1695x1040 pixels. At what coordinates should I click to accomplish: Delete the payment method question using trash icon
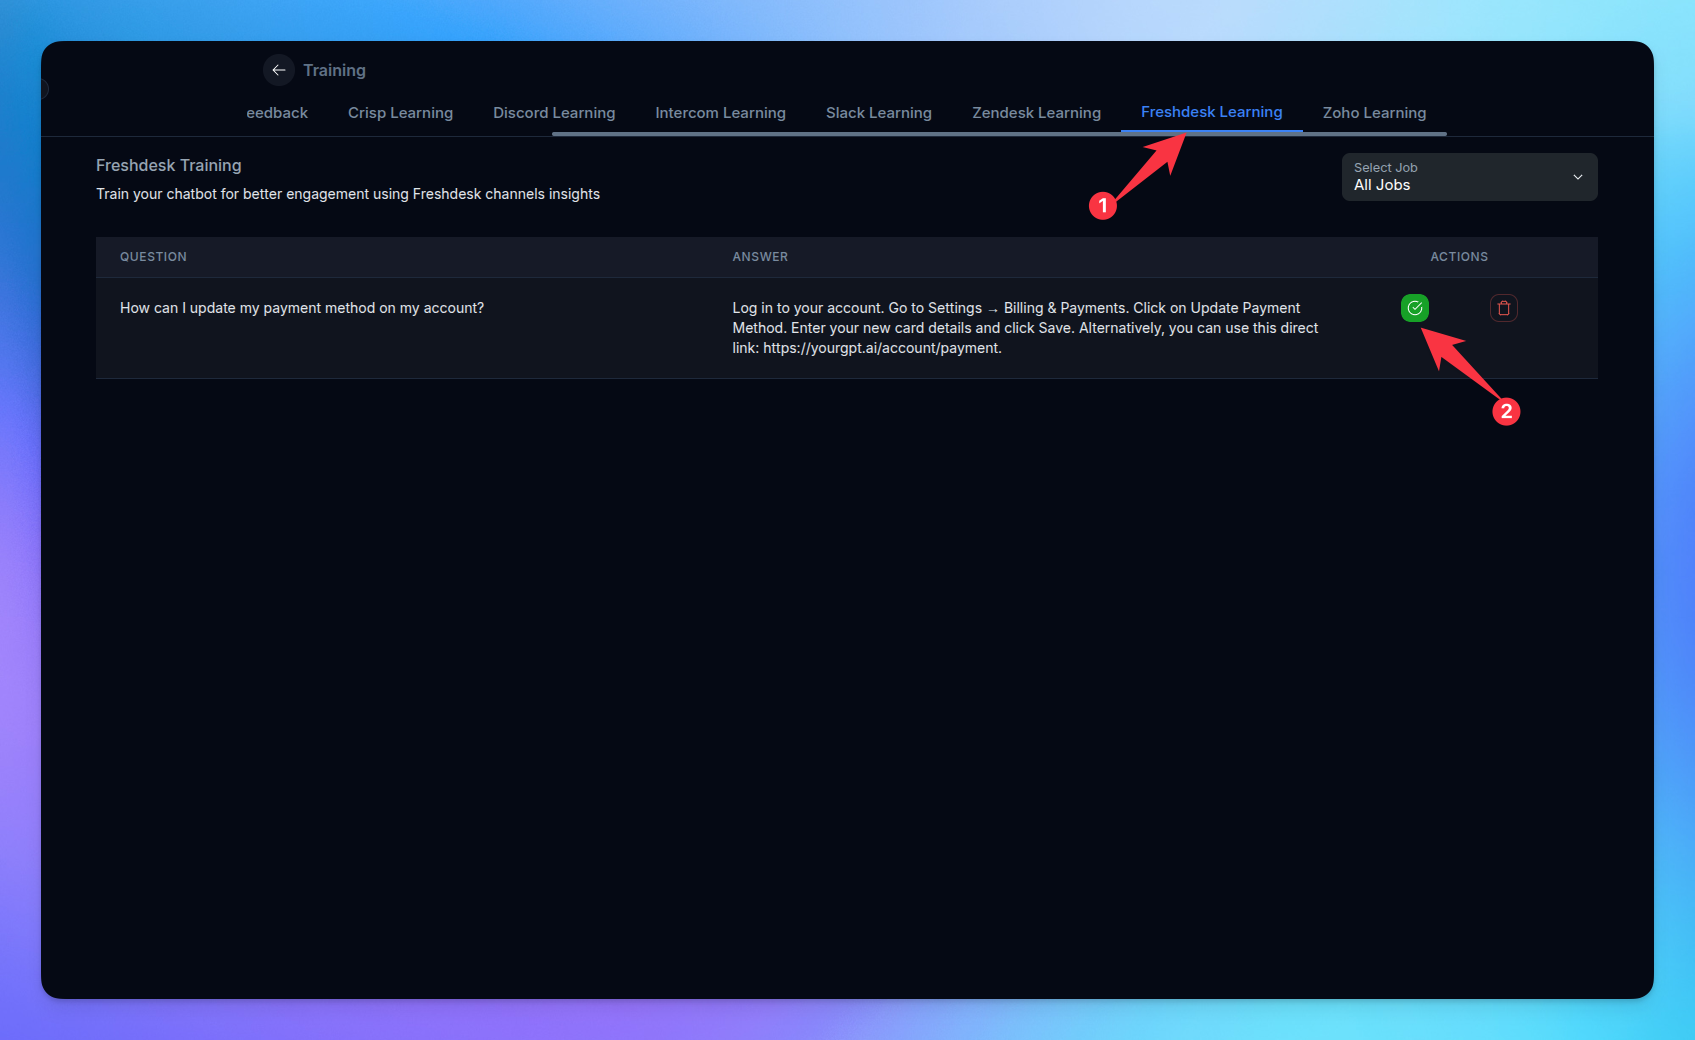(x=1503, y=308)
